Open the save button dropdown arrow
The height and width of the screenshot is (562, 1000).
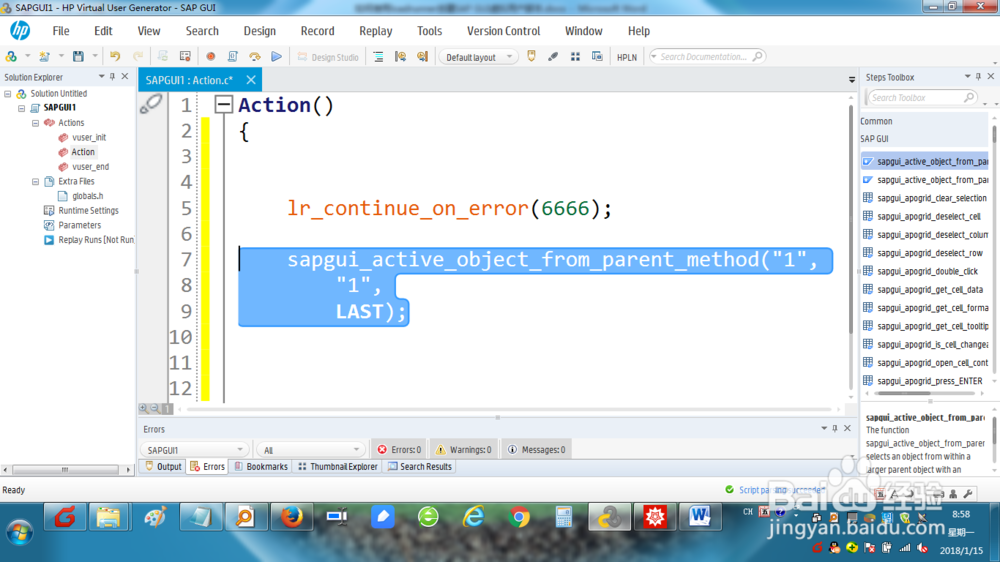[x=95, y=57]
